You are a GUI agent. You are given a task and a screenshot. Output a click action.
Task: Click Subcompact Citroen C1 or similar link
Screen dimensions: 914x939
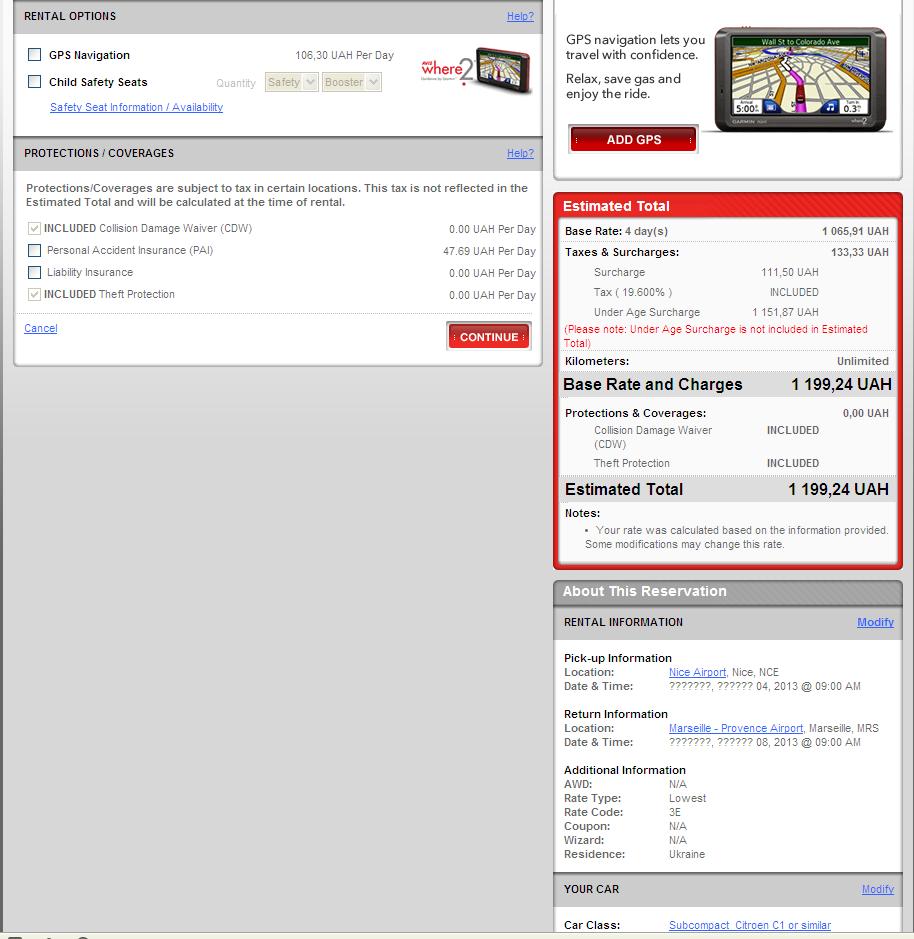[x=749, y=926]
